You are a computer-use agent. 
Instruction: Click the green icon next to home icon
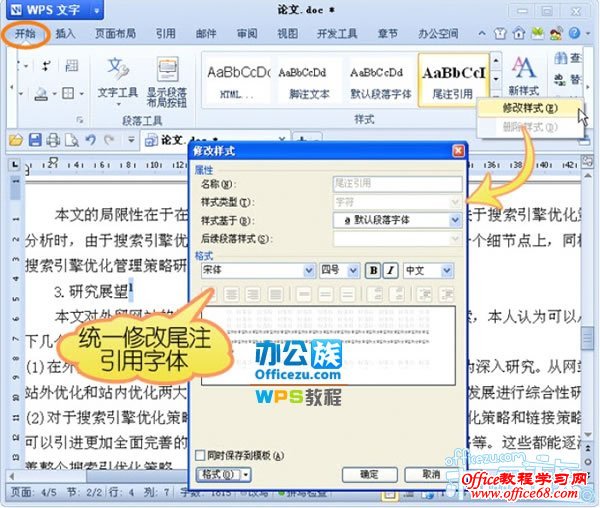[537, 34]
